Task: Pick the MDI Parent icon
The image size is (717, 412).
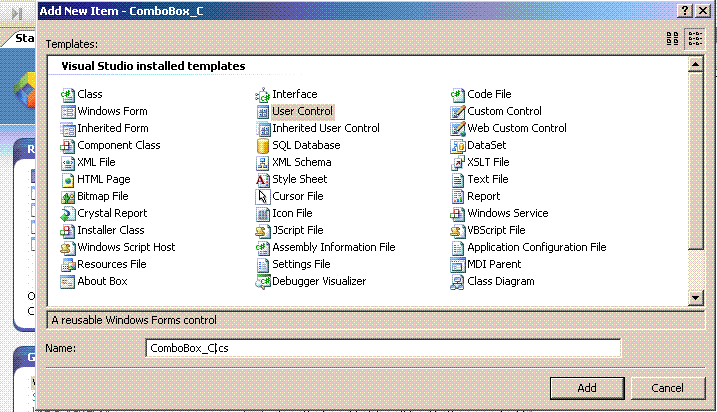Action: [457, 264]
